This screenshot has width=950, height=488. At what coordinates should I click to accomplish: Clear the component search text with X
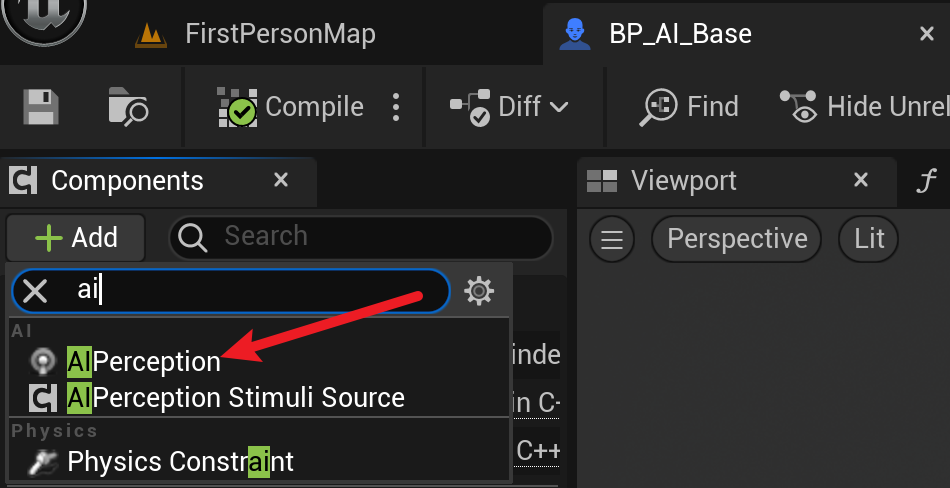(35, 291)
